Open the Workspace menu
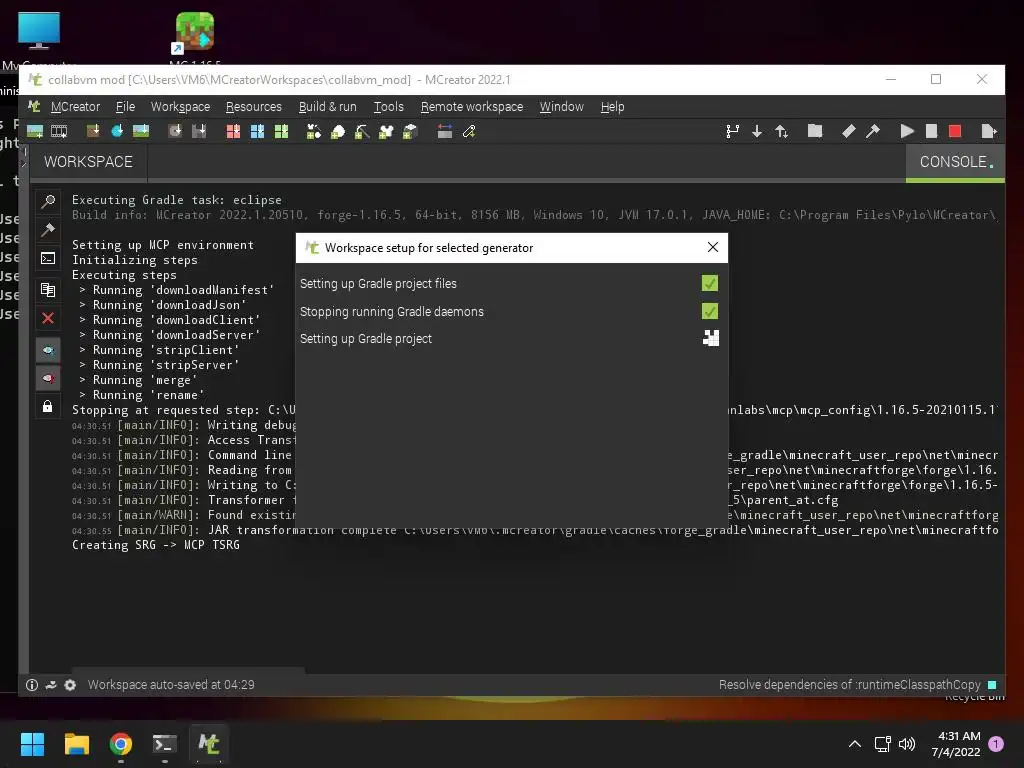 pyautogui.click(x=180, y=106)
